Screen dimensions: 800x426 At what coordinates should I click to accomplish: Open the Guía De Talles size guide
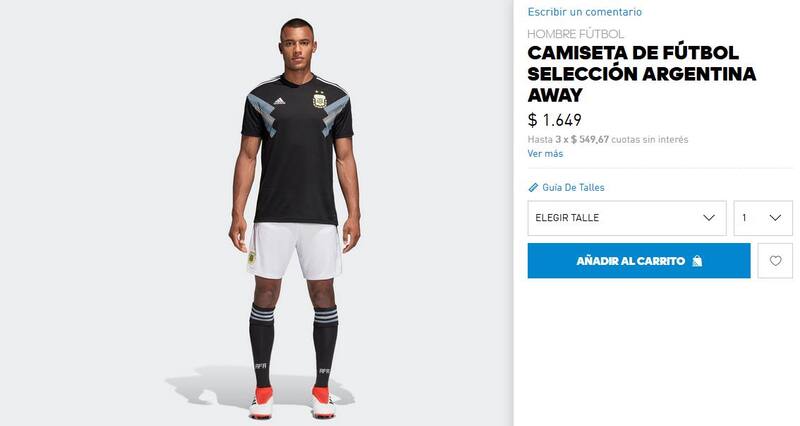[x=573, y=187]
